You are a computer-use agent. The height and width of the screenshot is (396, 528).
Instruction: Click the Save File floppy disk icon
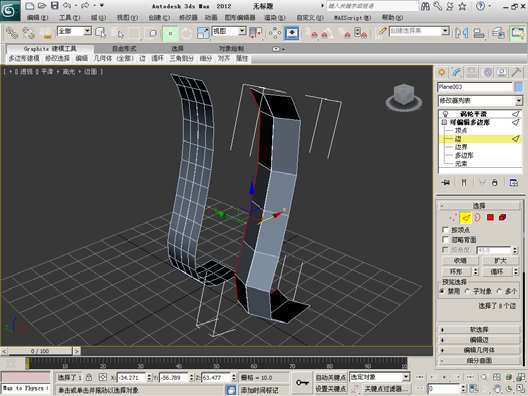tap(54, 6)
